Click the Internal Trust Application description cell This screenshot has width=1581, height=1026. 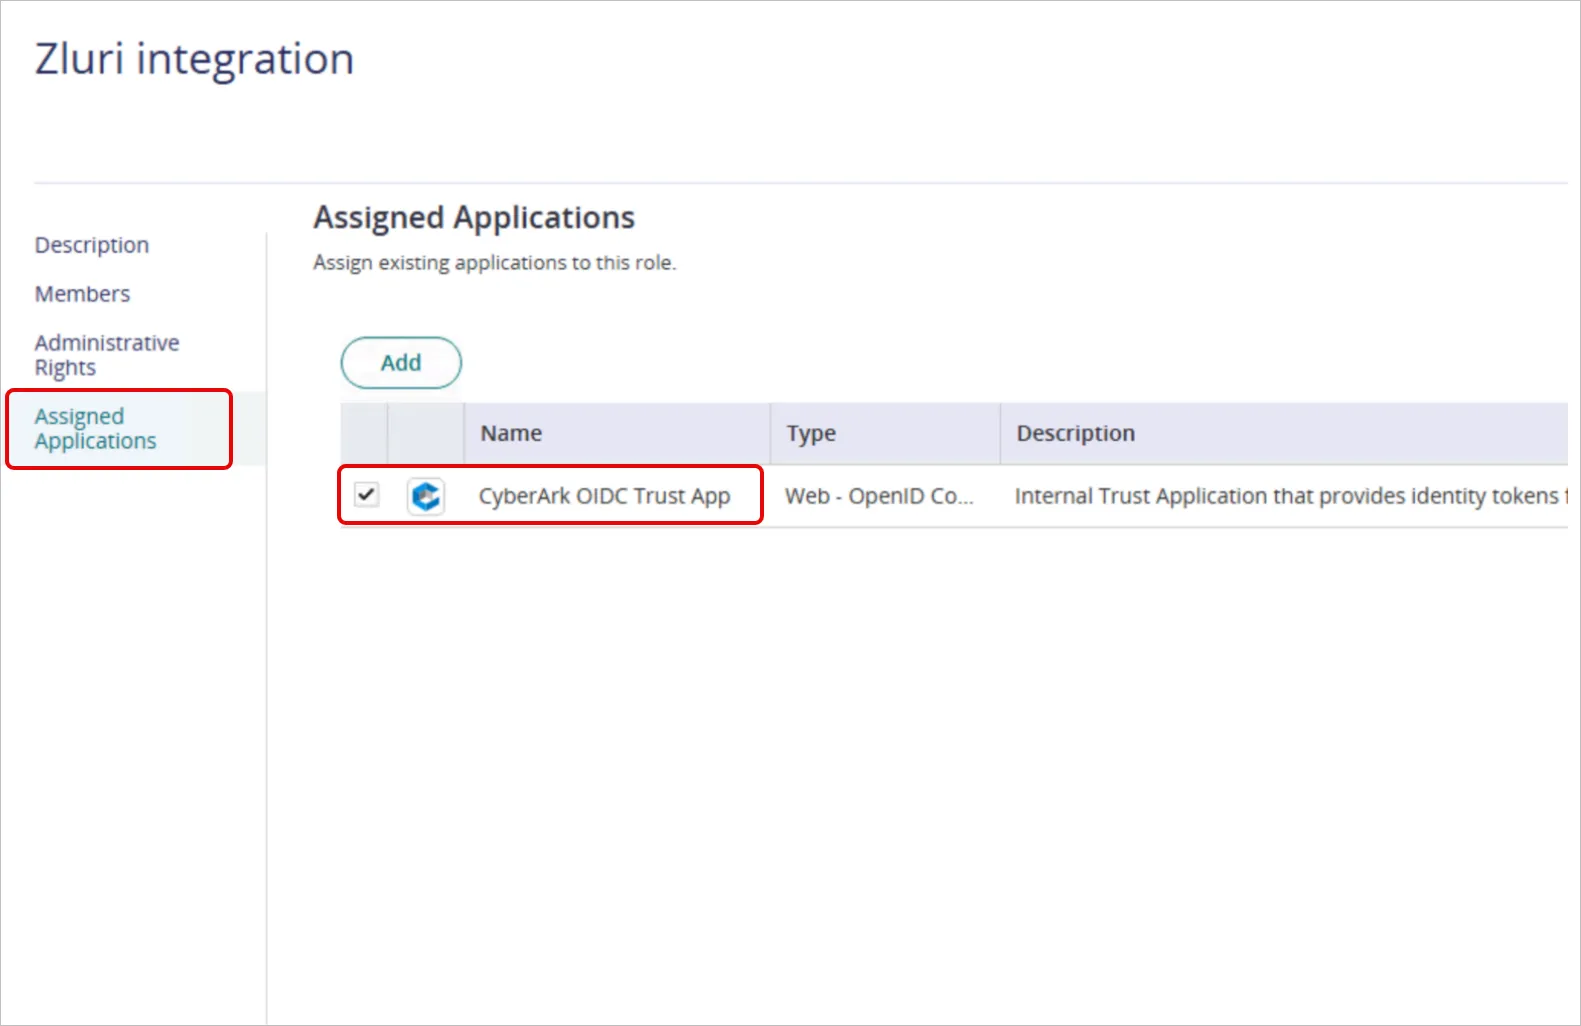1291,496
